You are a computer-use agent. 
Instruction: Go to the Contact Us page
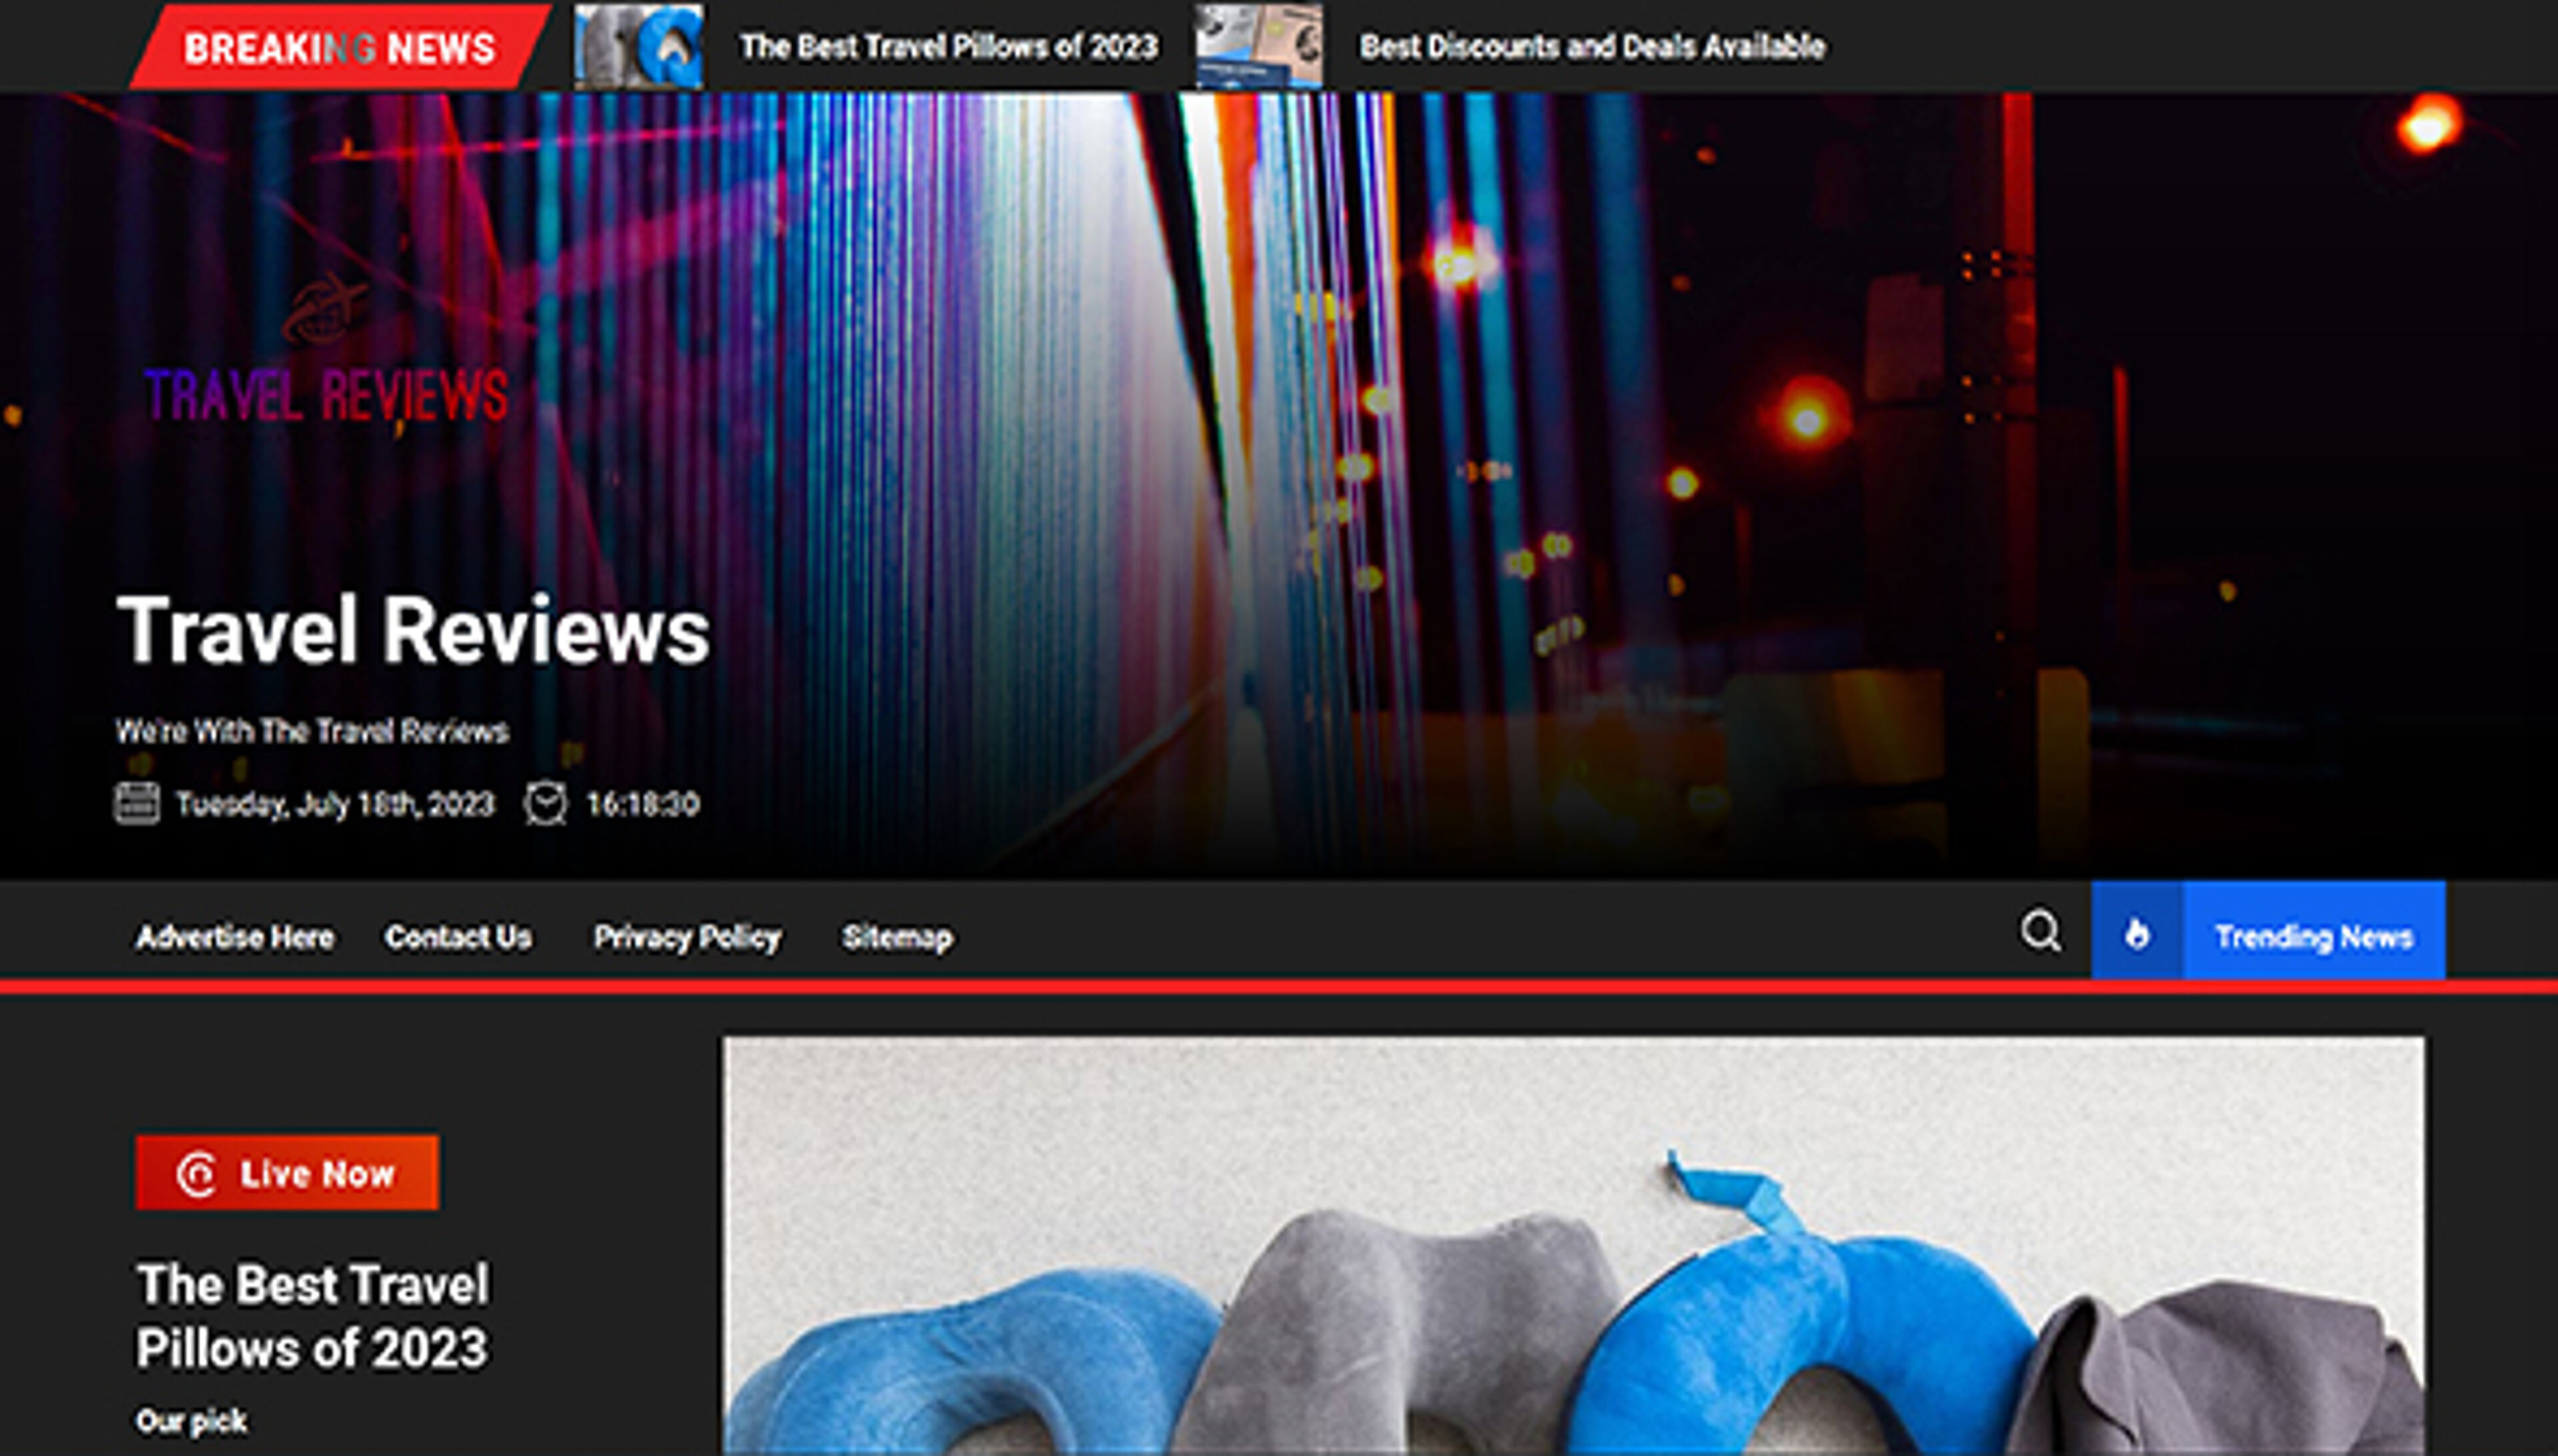point(458,937)
